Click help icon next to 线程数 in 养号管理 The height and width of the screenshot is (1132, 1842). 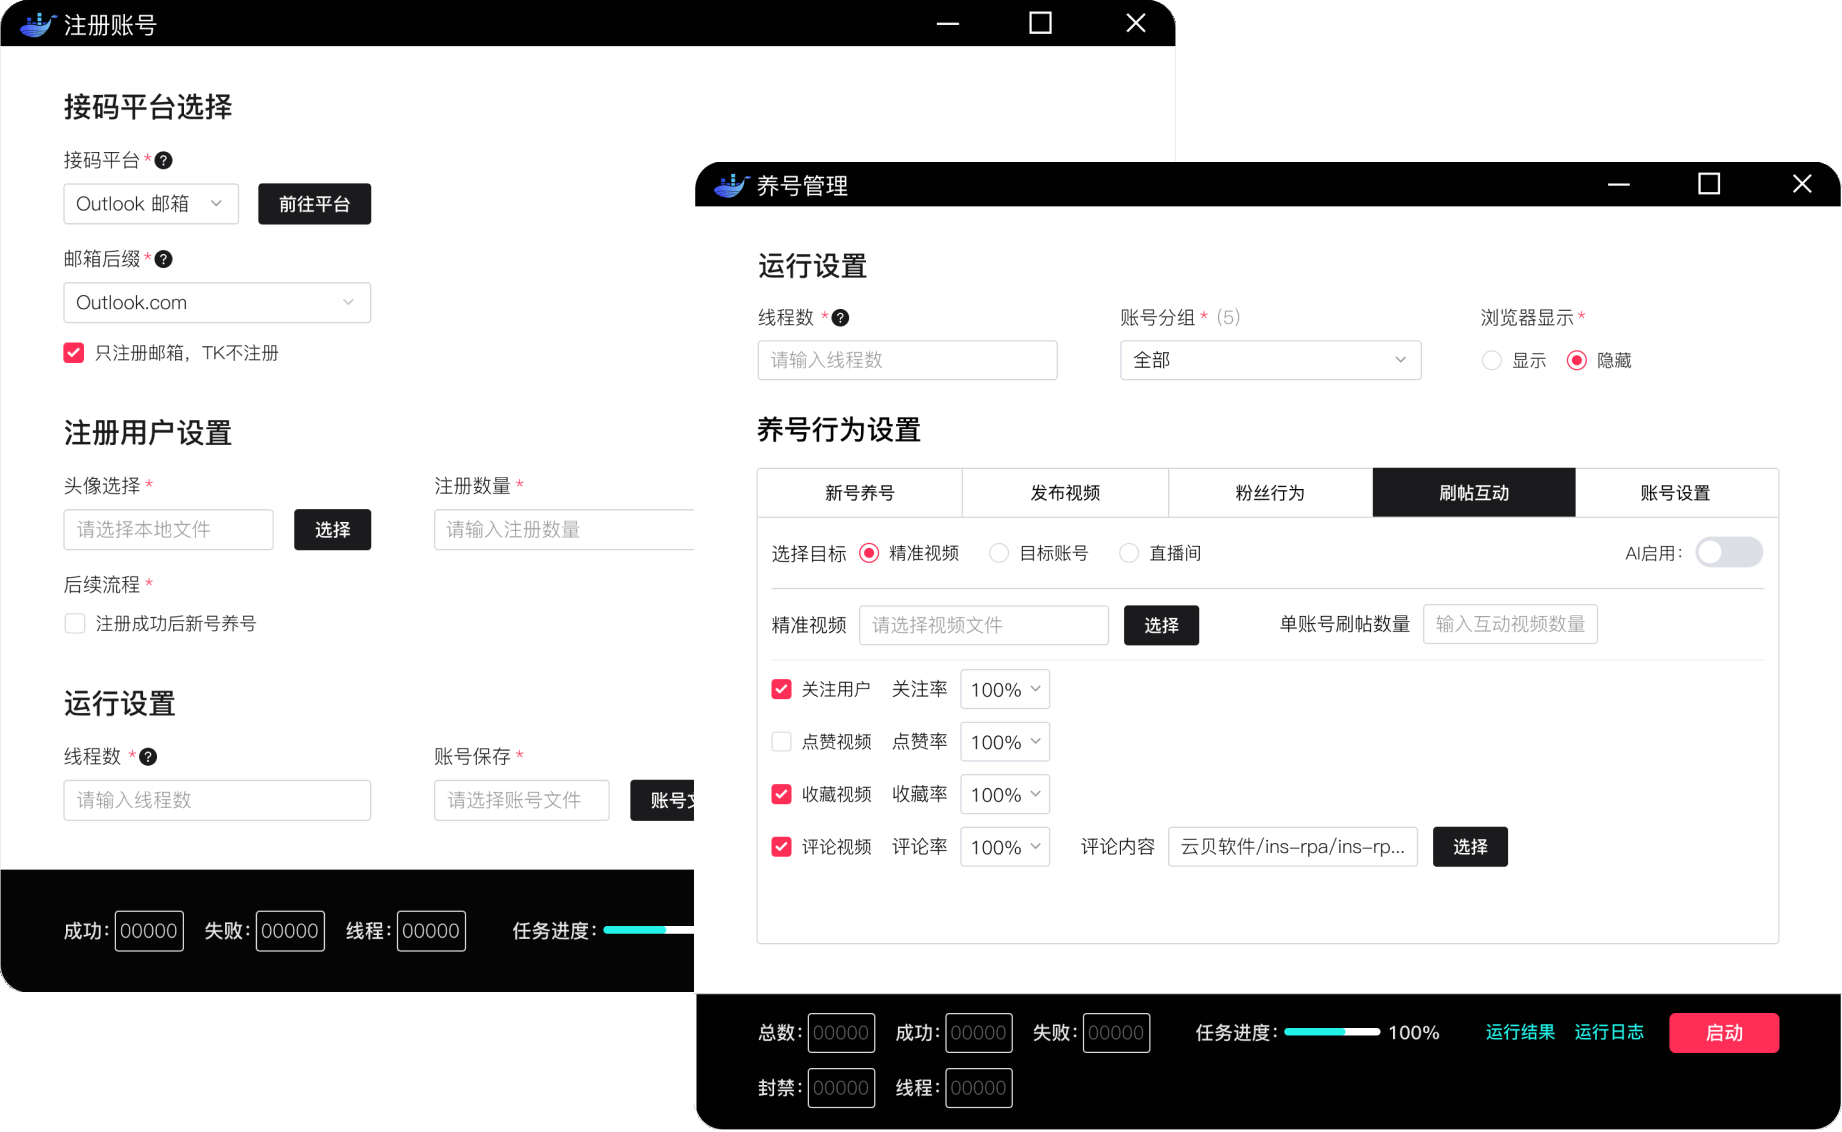coord(840,318)
